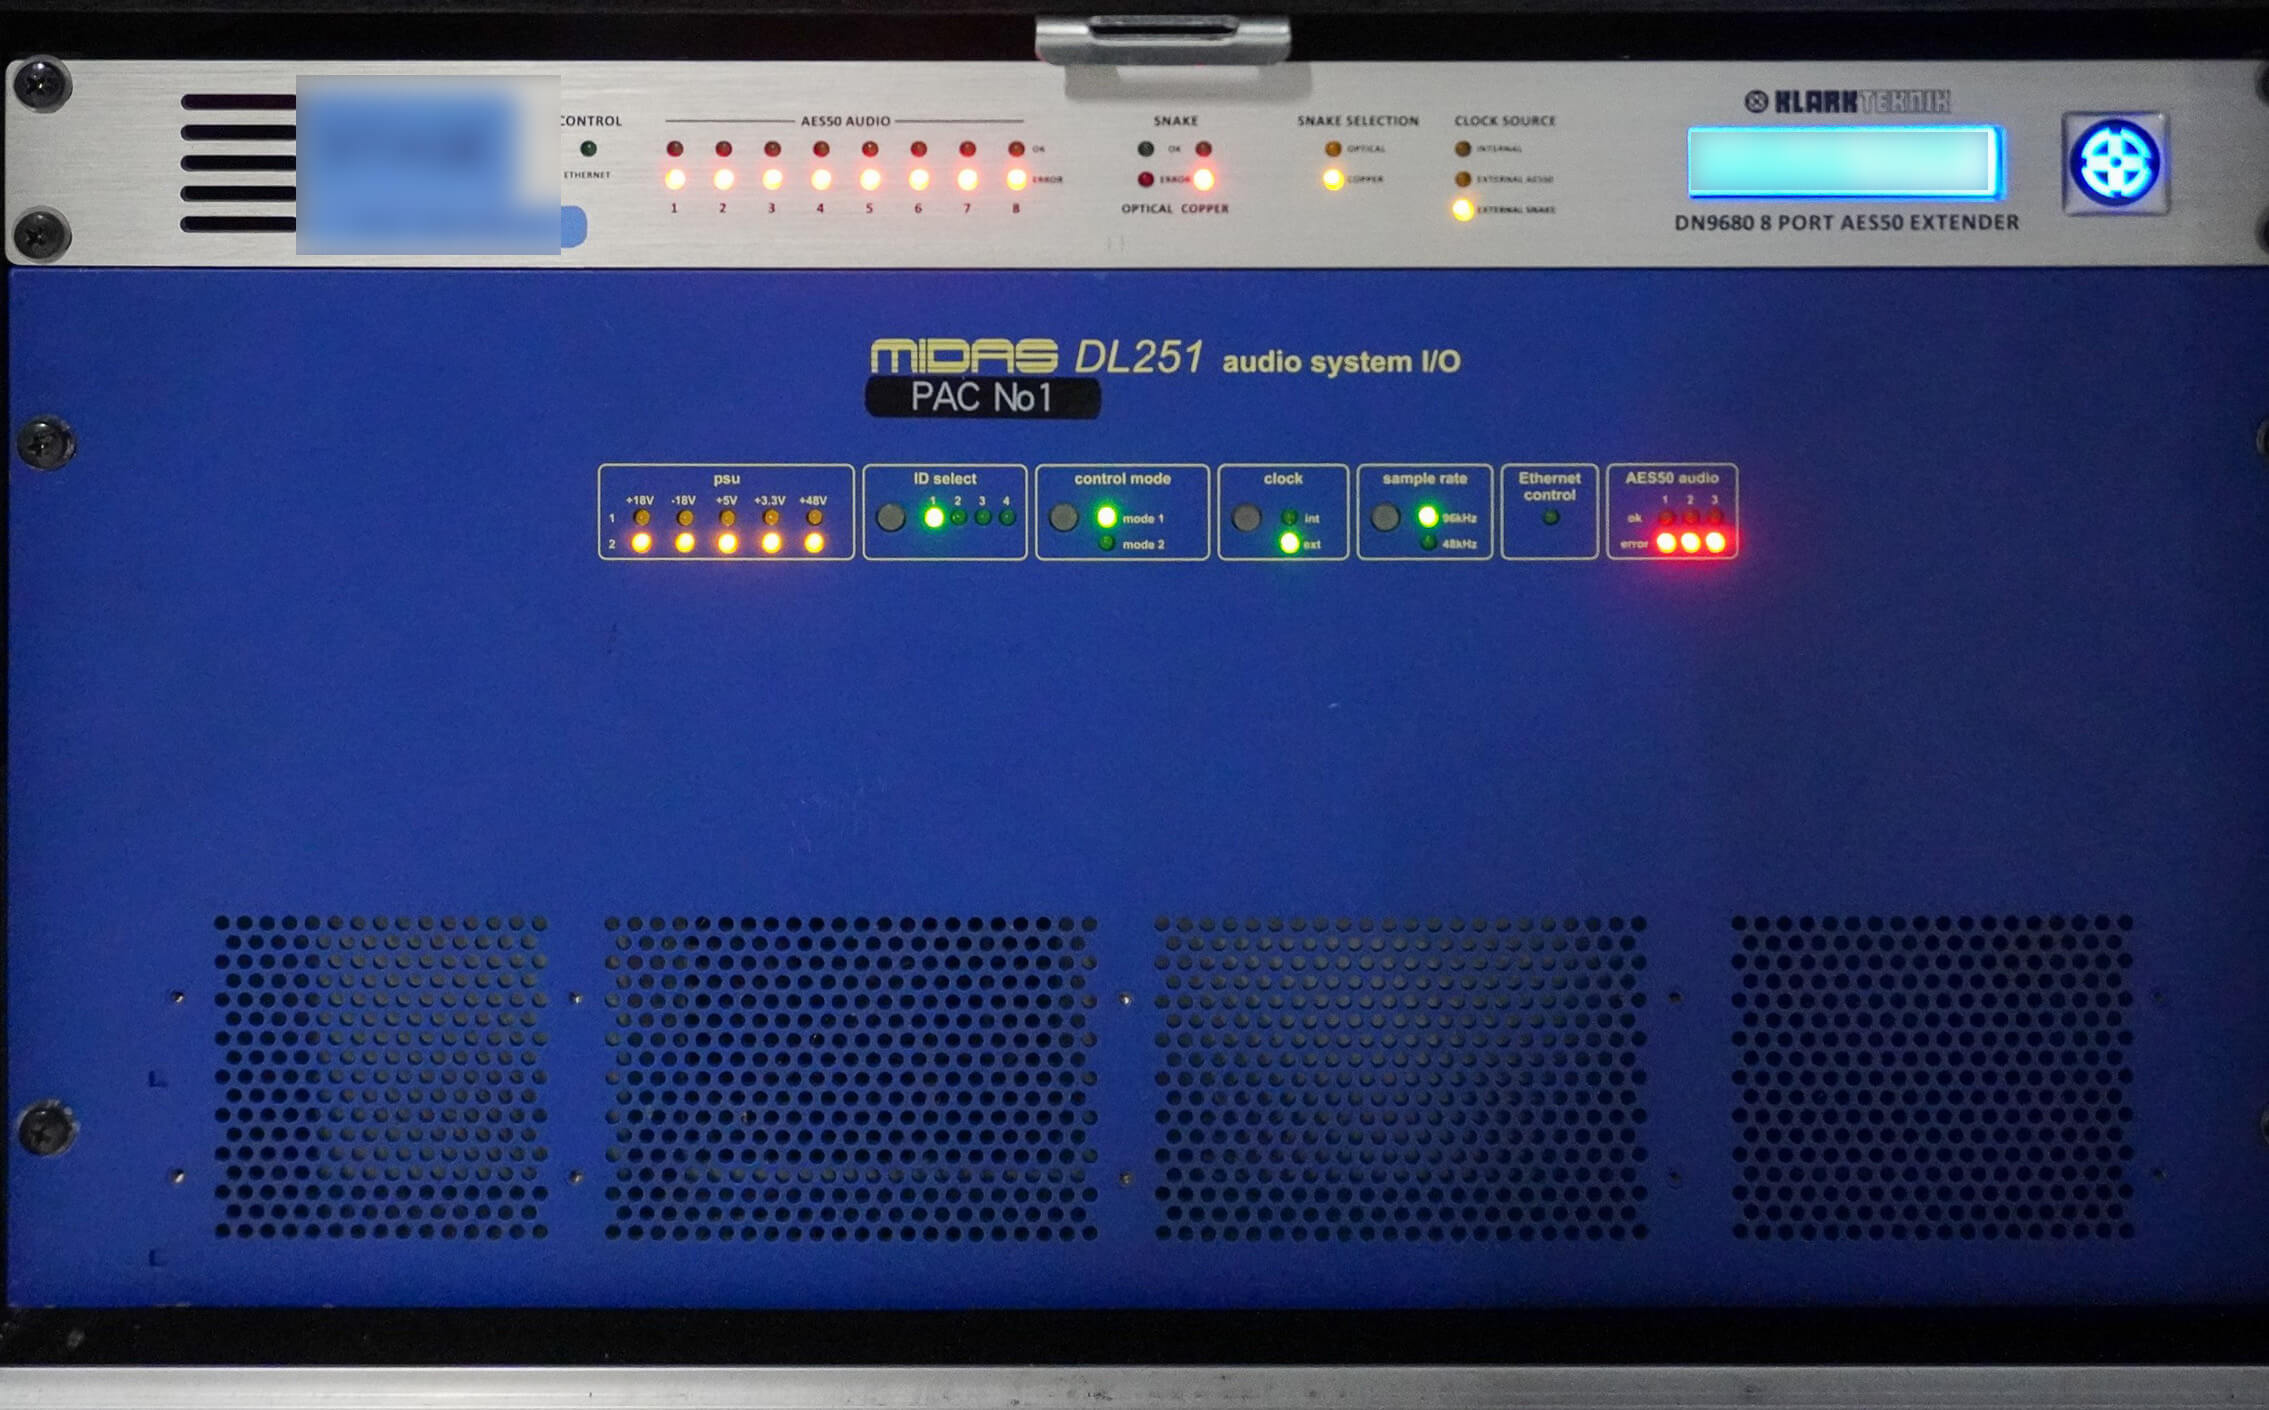Viewport: 2269px width, 1410px height.
Task: Push the control mode button
Action: 1063,518
